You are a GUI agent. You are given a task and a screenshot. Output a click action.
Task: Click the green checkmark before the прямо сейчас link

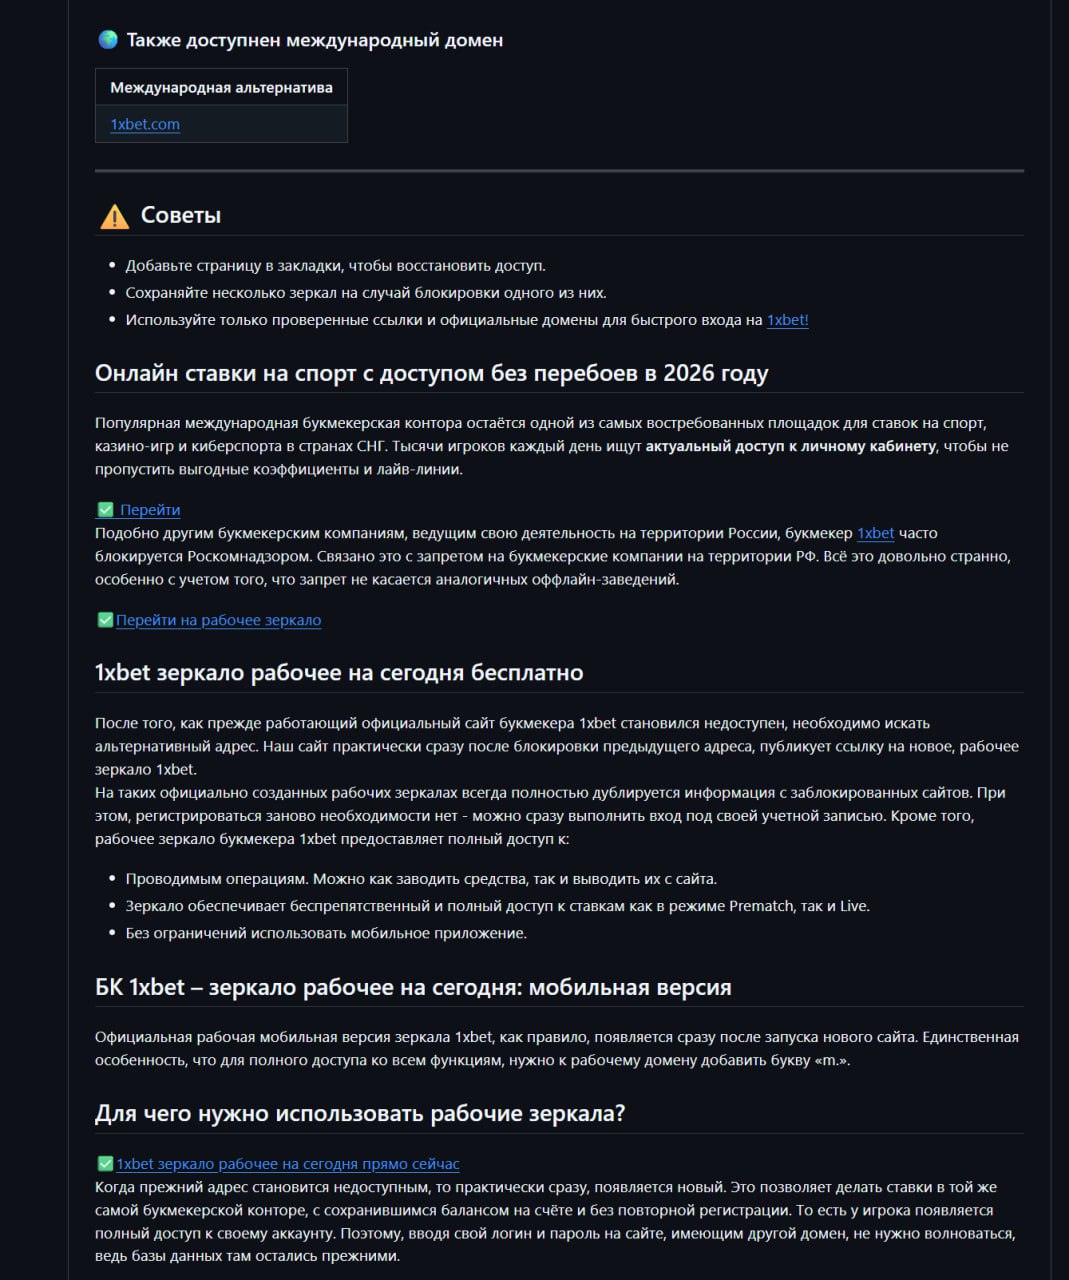[x=105, y=1164]
